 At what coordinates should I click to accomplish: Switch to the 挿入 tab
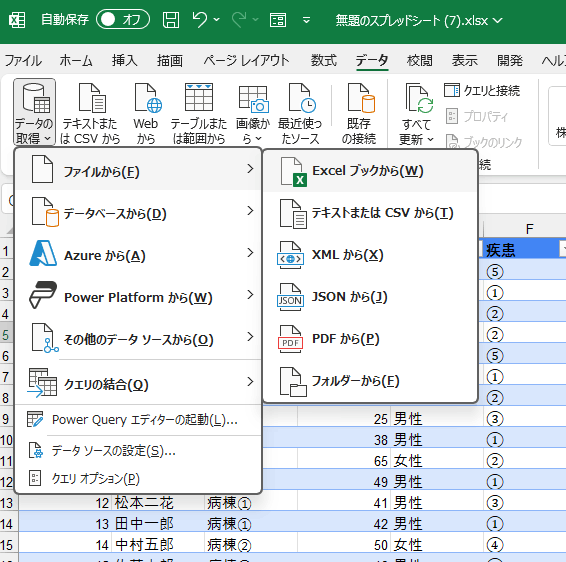click(x=125, y=60)
